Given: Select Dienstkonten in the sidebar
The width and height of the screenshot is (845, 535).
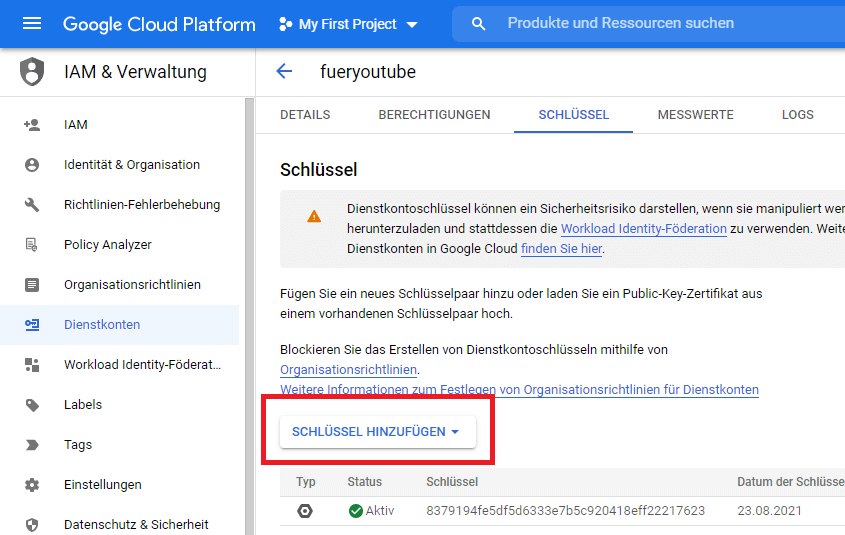Looking at the screenshot, I should point(119,324).
